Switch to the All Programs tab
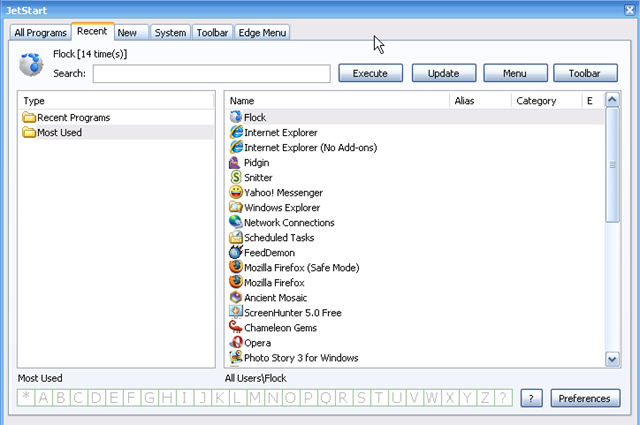The width and height of the screenshot is (640, 425). point(42,33)
